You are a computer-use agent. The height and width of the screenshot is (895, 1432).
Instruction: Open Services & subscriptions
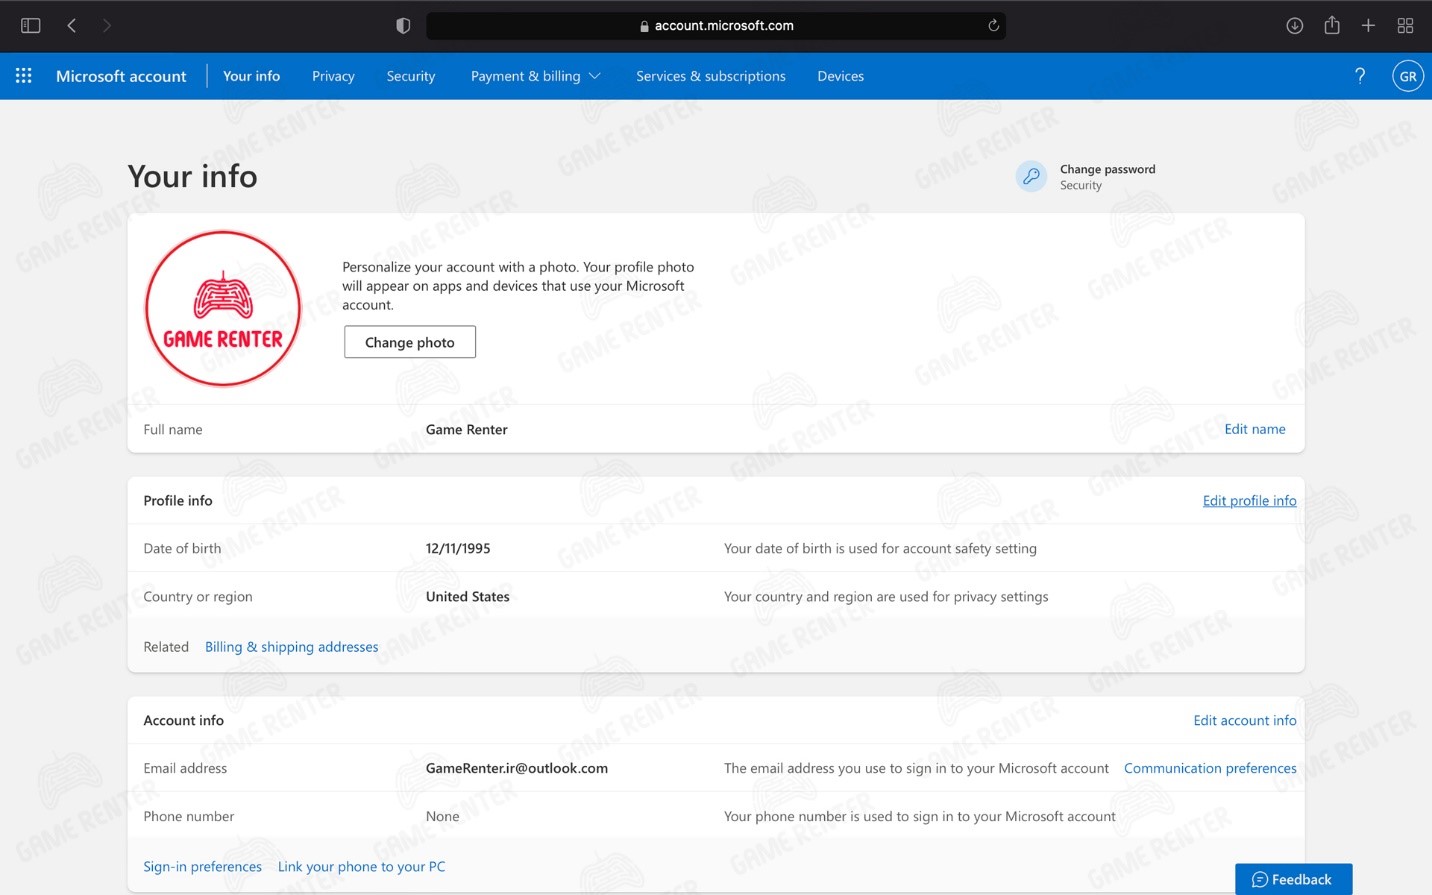(x=711, y=76)
